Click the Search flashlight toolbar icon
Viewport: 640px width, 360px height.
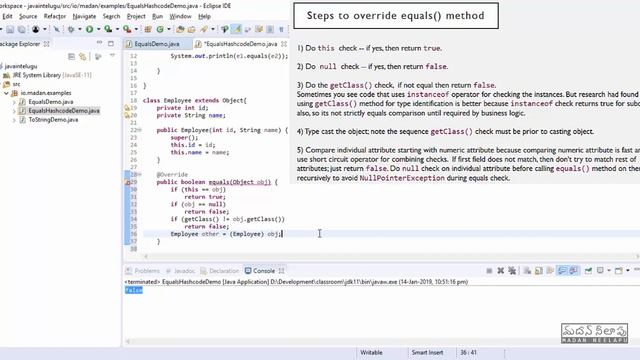(x=204, y=29)
